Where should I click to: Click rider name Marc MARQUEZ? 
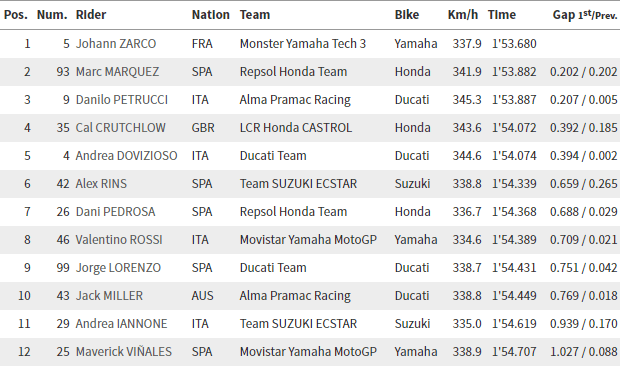point(117,72)
